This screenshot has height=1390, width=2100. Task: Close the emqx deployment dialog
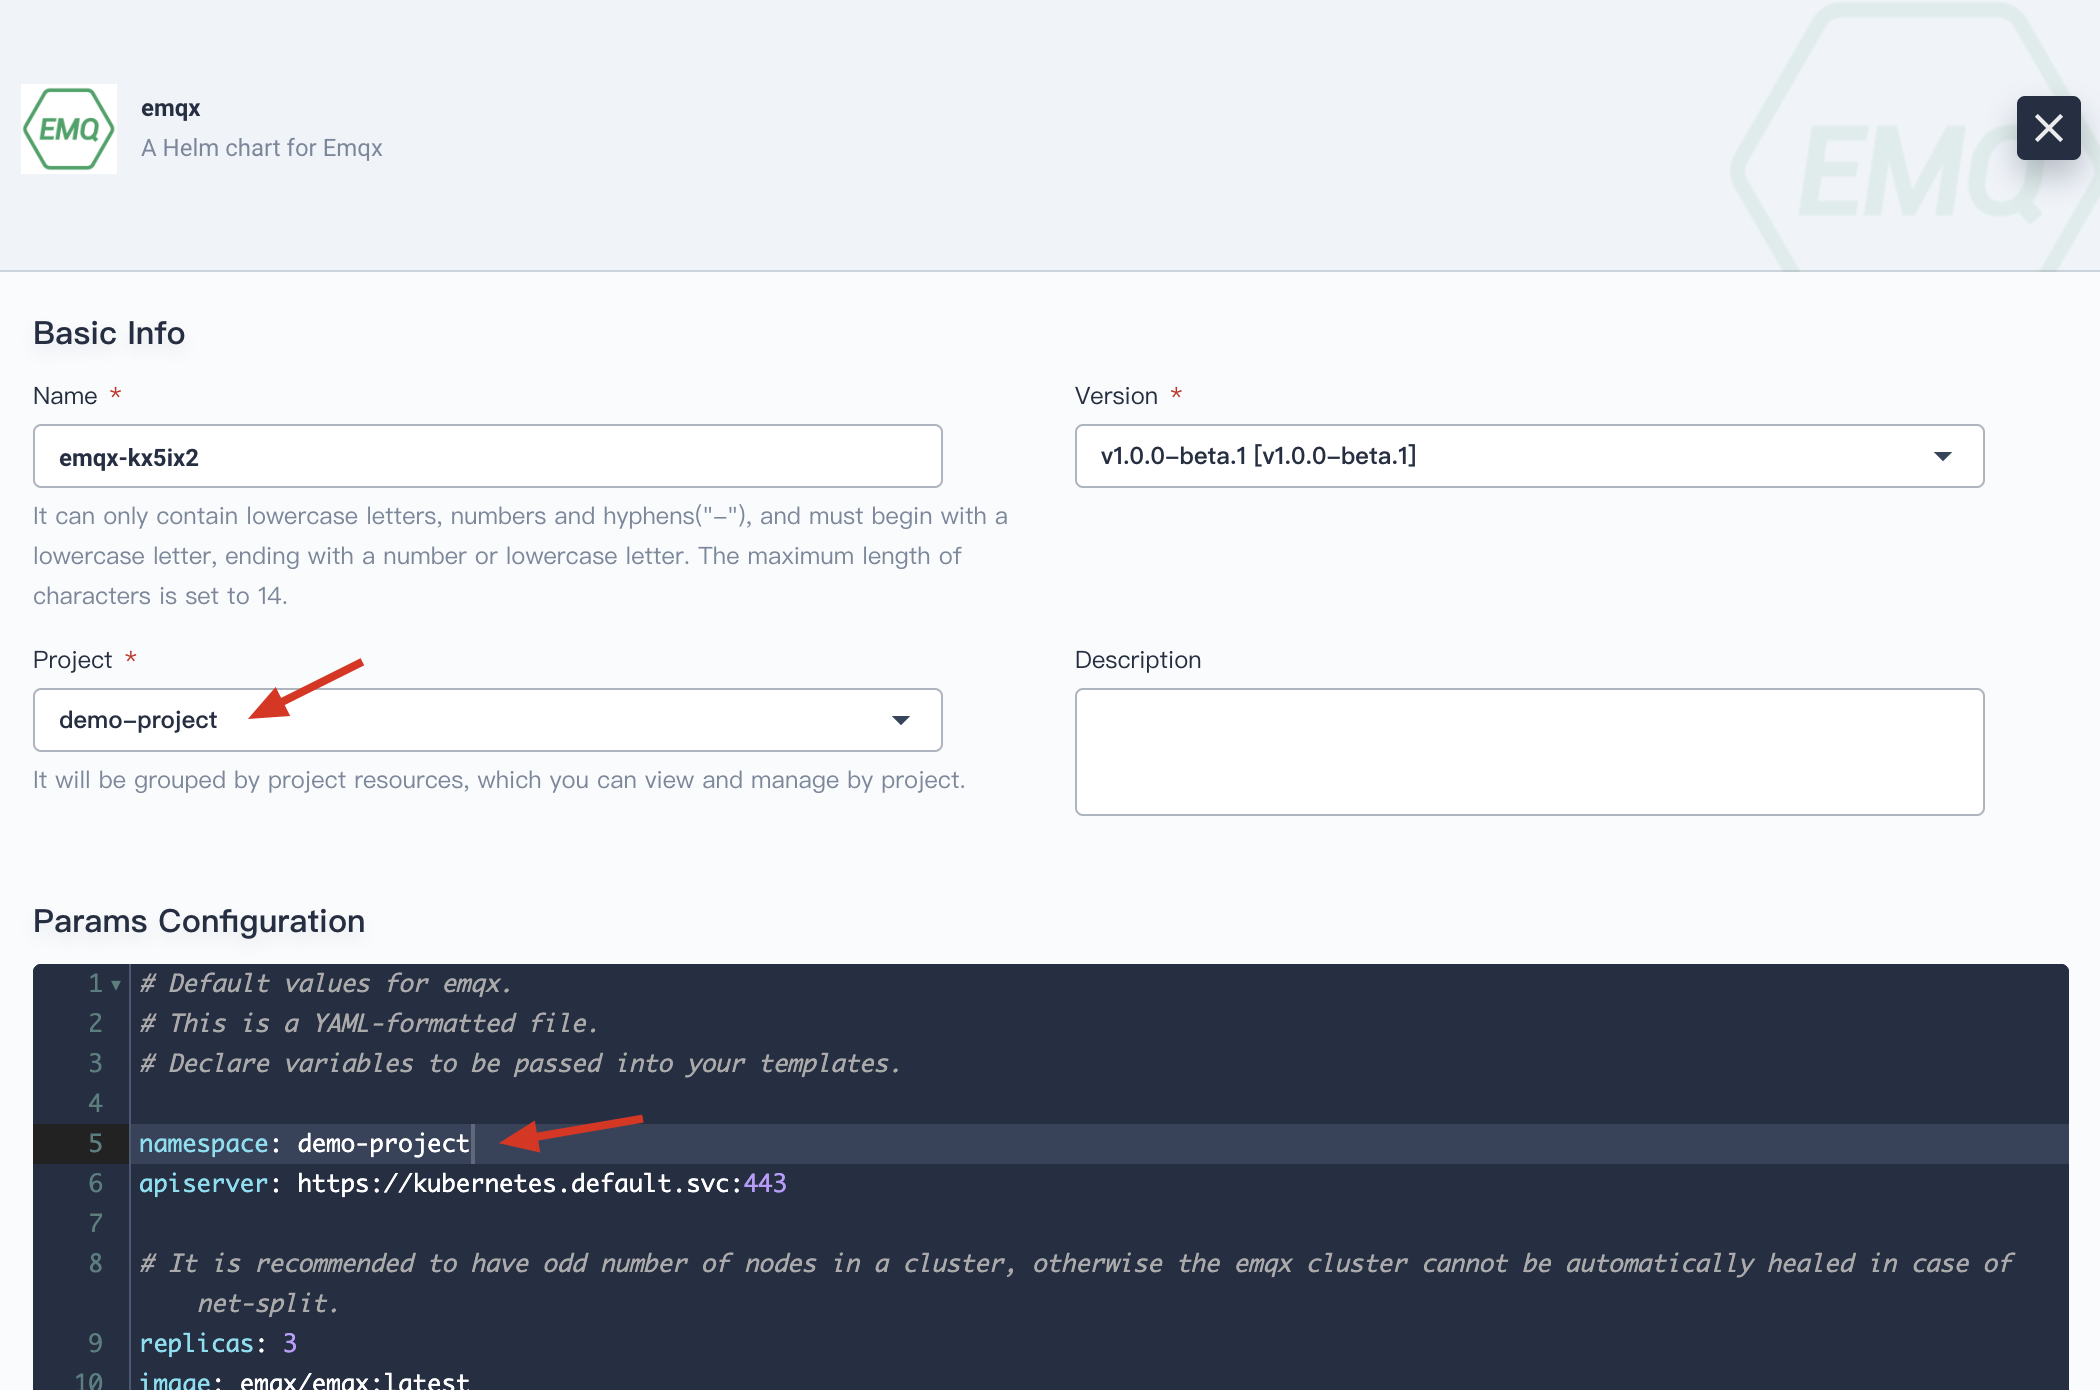2048,128
